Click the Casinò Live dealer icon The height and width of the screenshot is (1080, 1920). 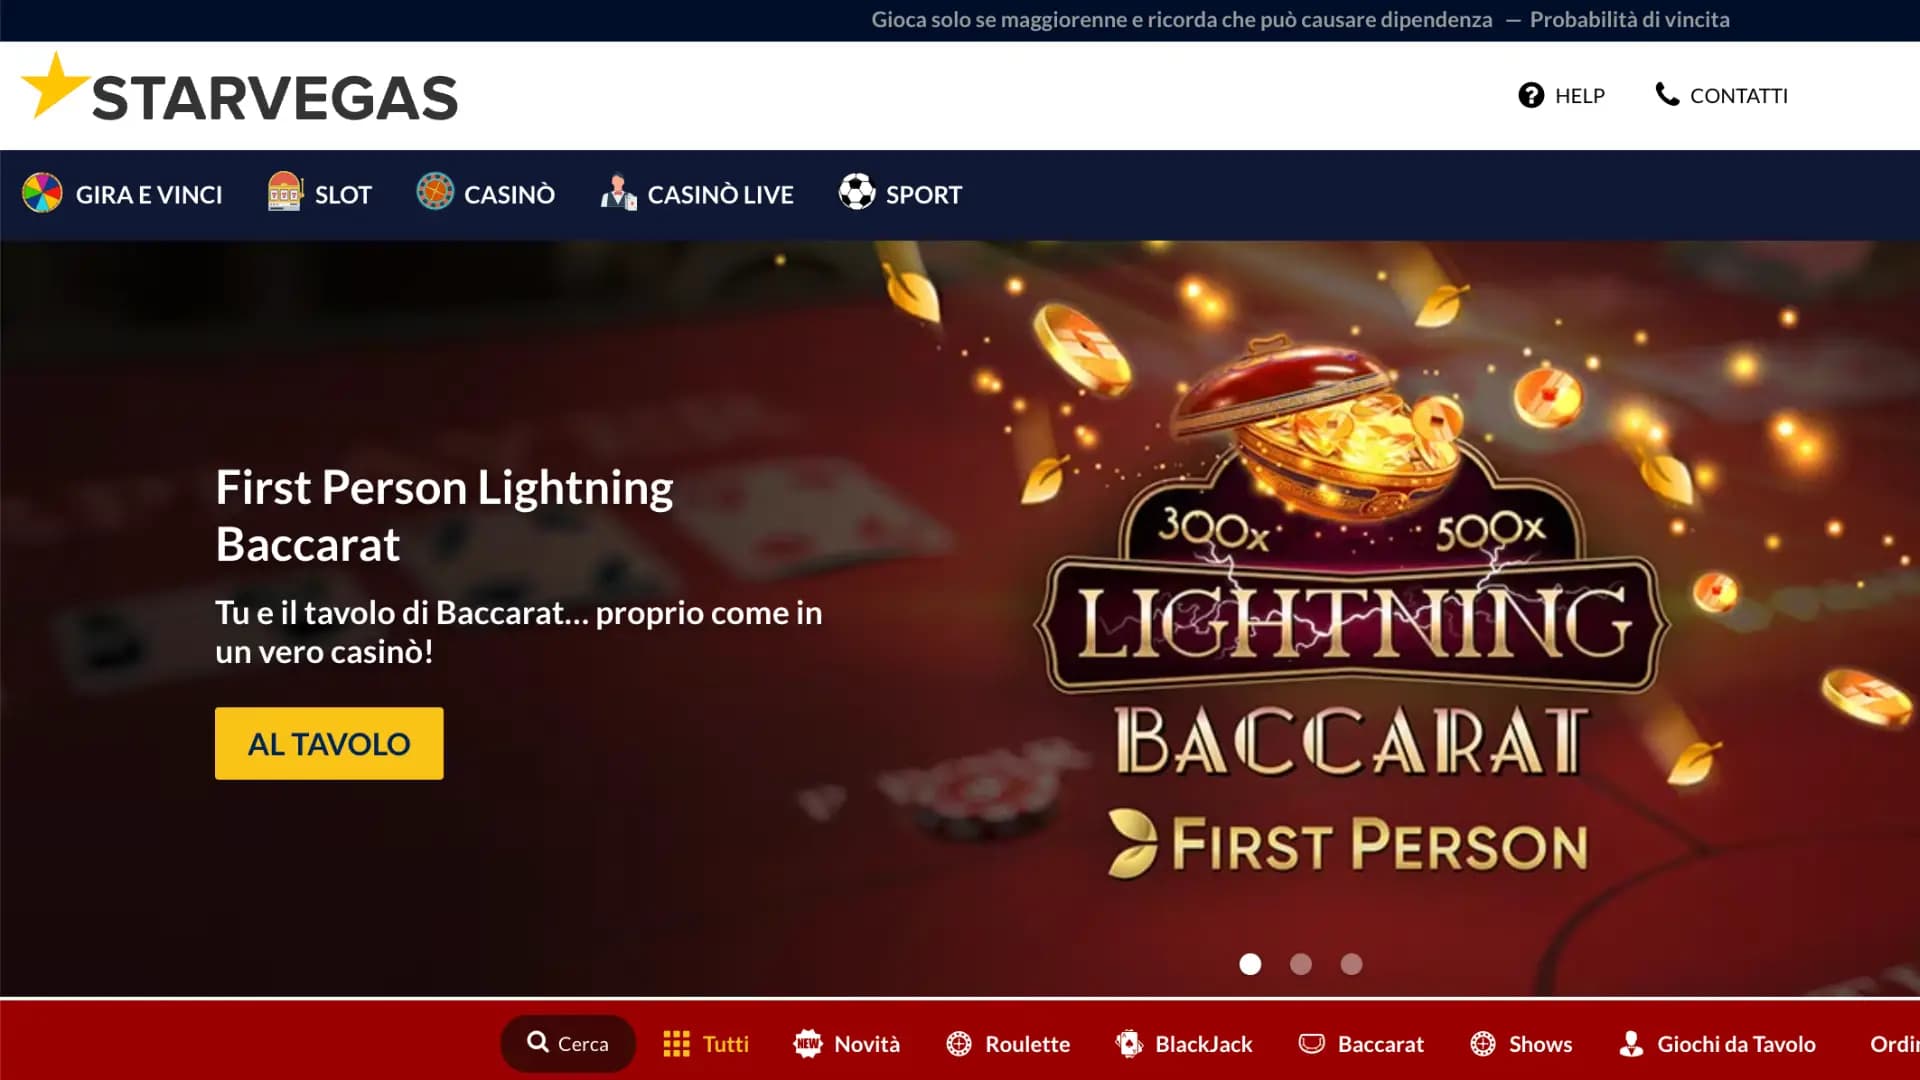[618, 192]
